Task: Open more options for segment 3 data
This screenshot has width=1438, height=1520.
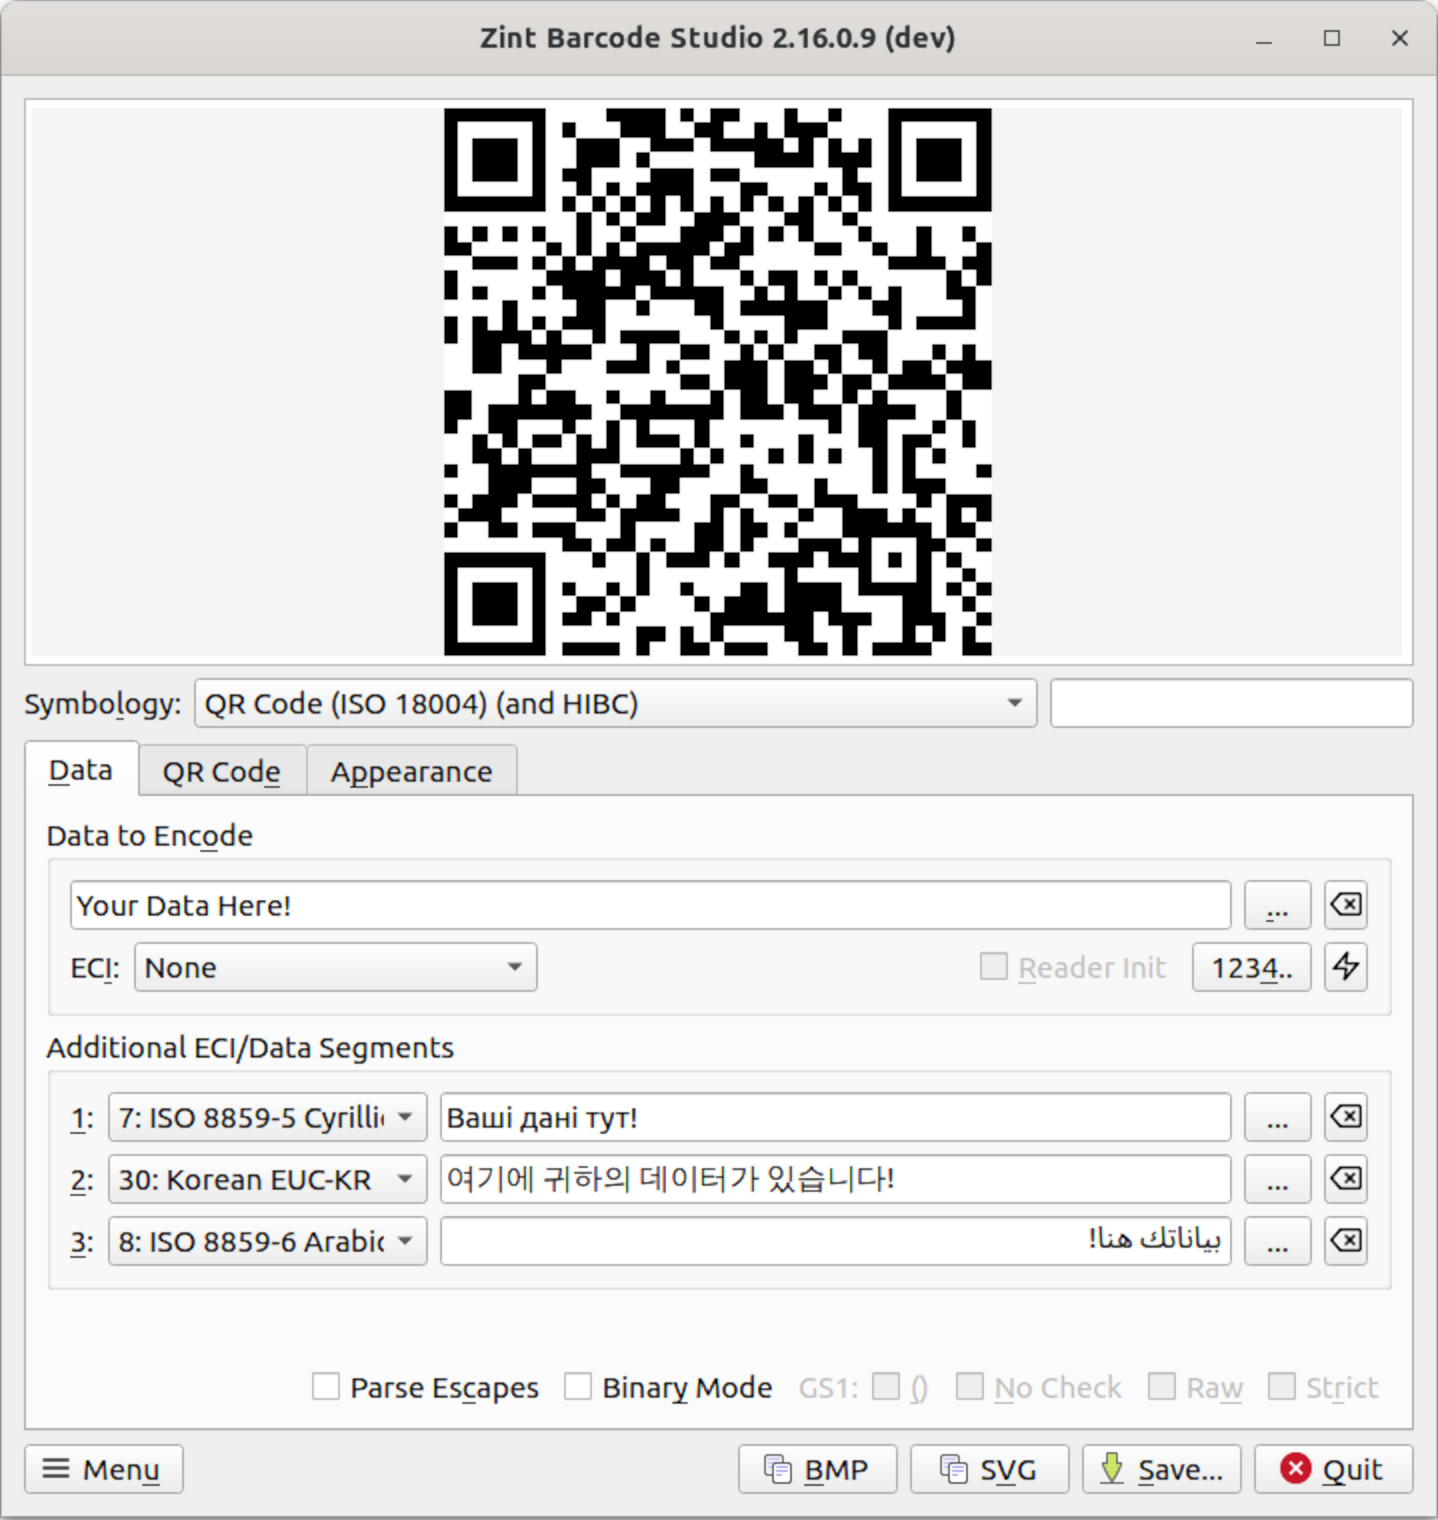Action: [x=1277, y=1240]
